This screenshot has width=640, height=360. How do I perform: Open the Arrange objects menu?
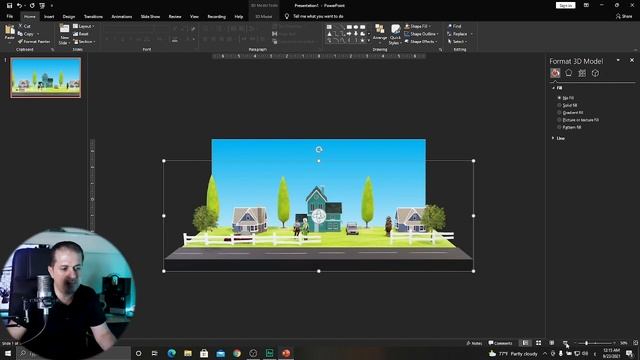pos(380,32)
